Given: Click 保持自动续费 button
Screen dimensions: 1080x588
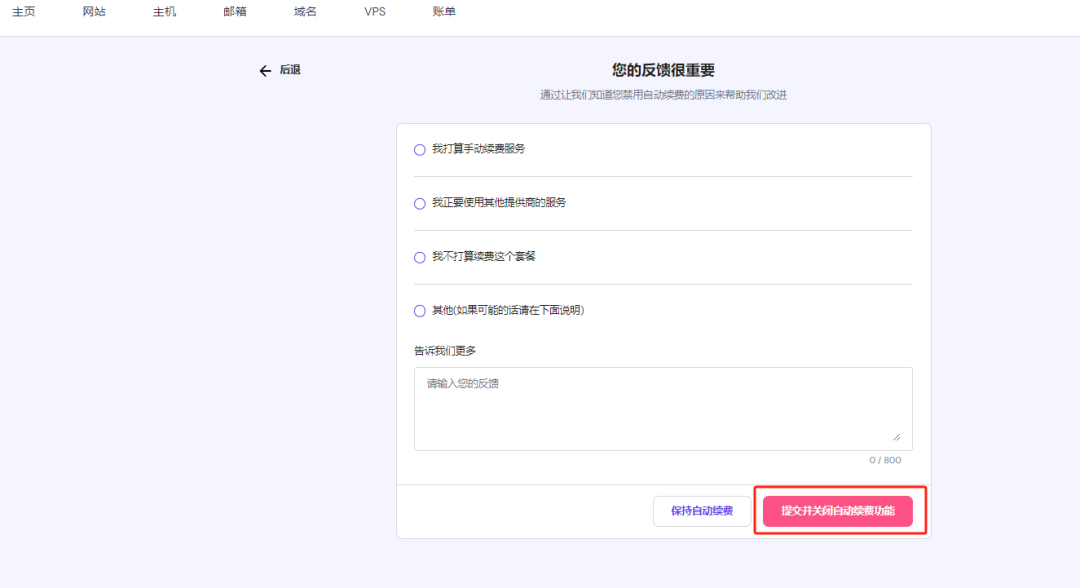Looking at the screenshot, I should (700, 510).
